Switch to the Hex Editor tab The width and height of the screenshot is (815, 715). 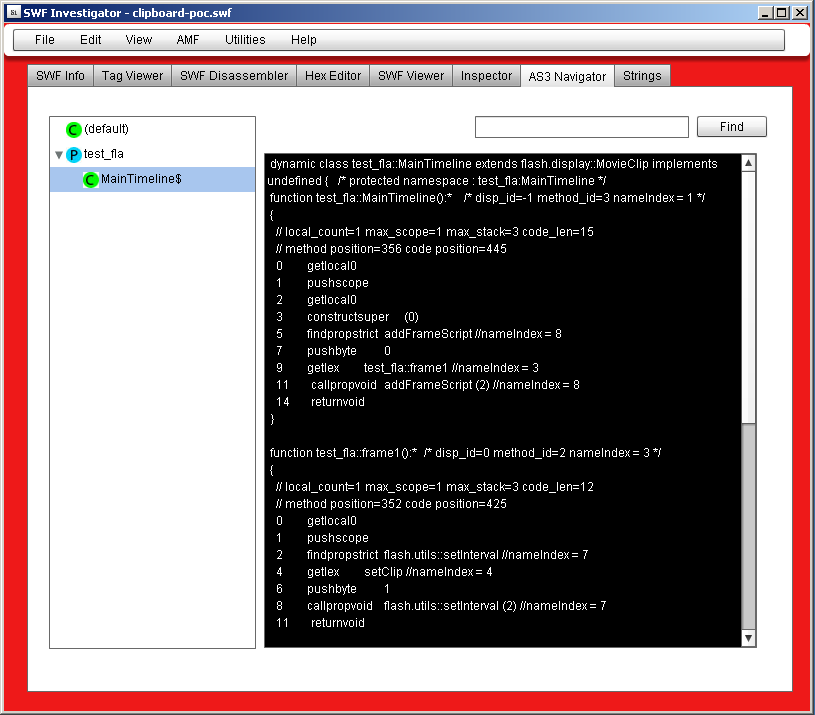333,76
